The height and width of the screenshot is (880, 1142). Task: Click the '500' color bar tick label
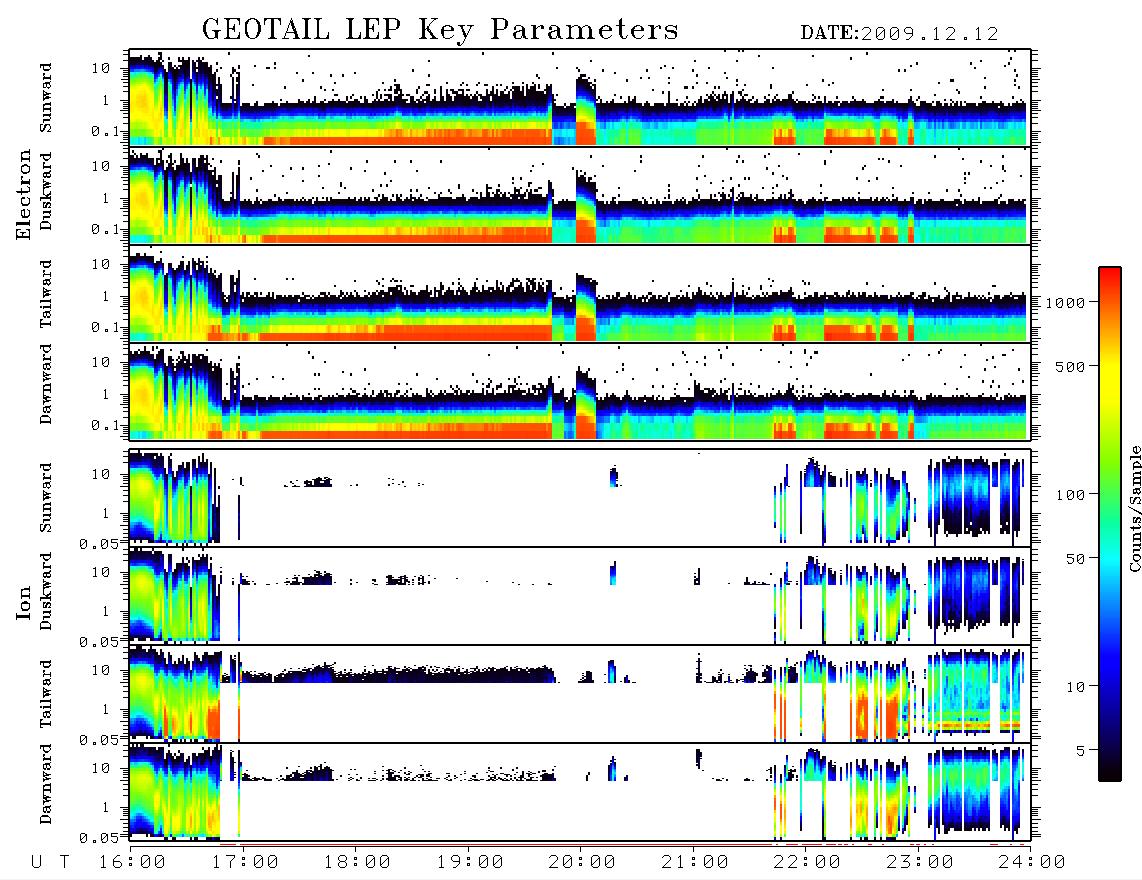1070,366
